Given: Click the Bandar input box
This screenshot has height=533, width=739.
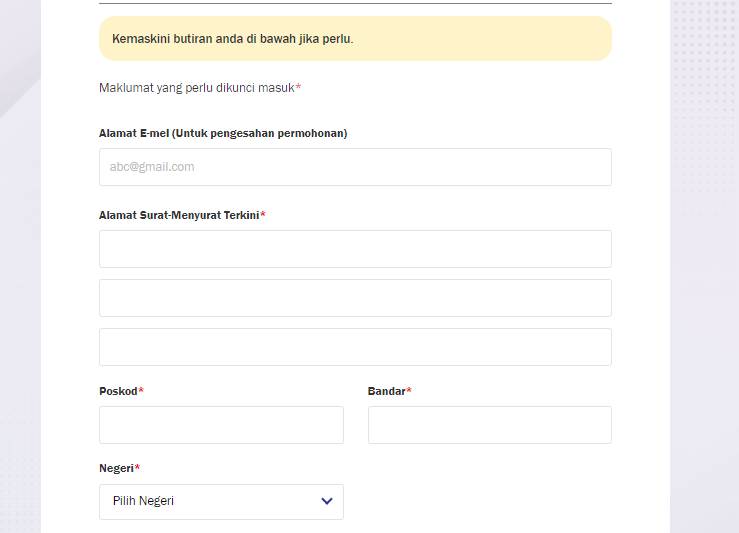Looking at the screenshot, I should [x=490, y=425].
